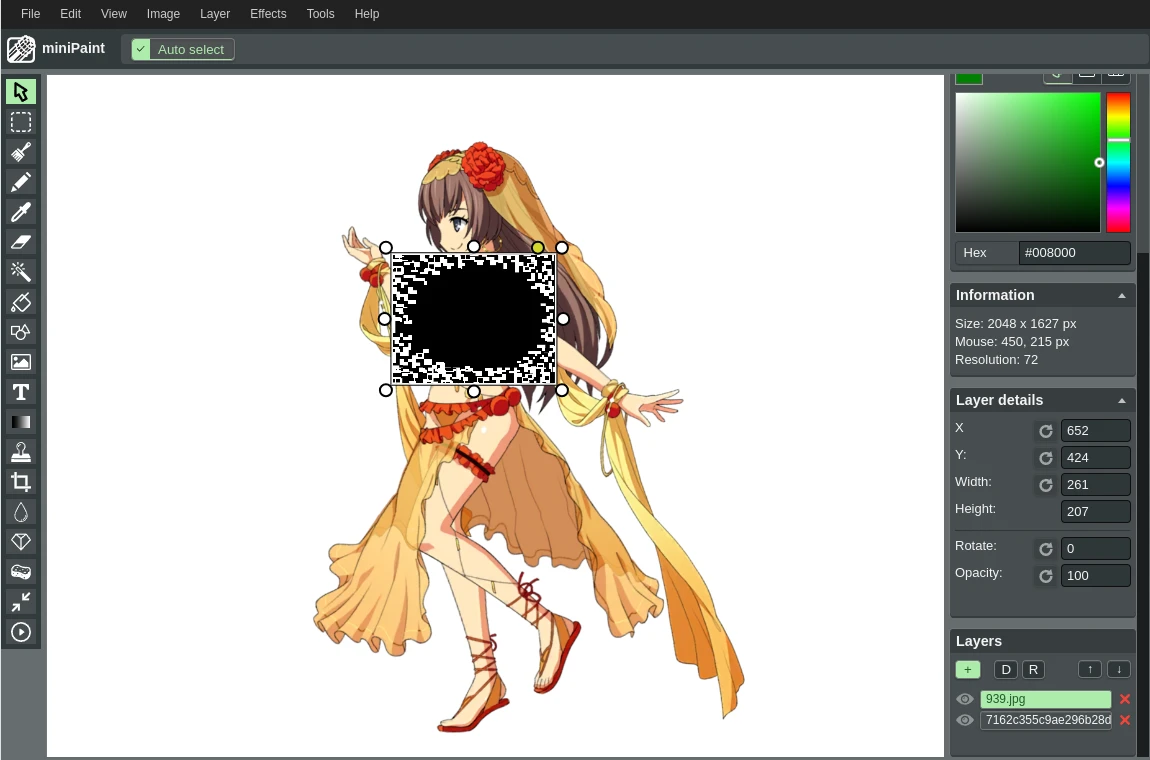Open the File menu
Image resolution: width=1150 pixels, height=760 pixels.
tap(31, 14)
